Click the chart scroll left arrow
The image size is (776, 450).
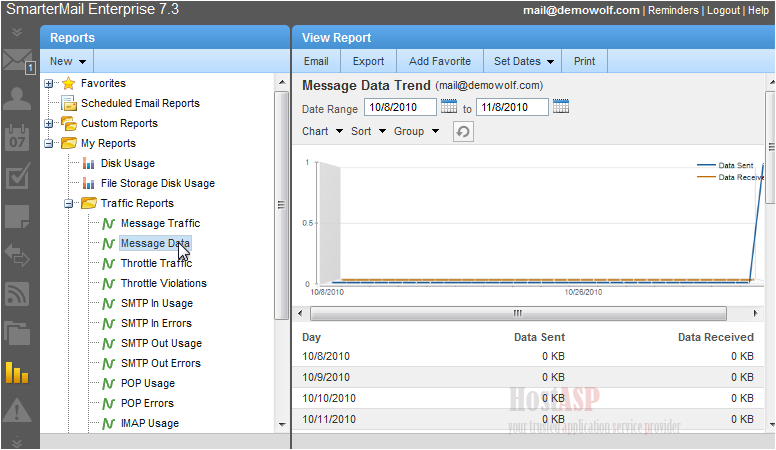tap(300, 313)
